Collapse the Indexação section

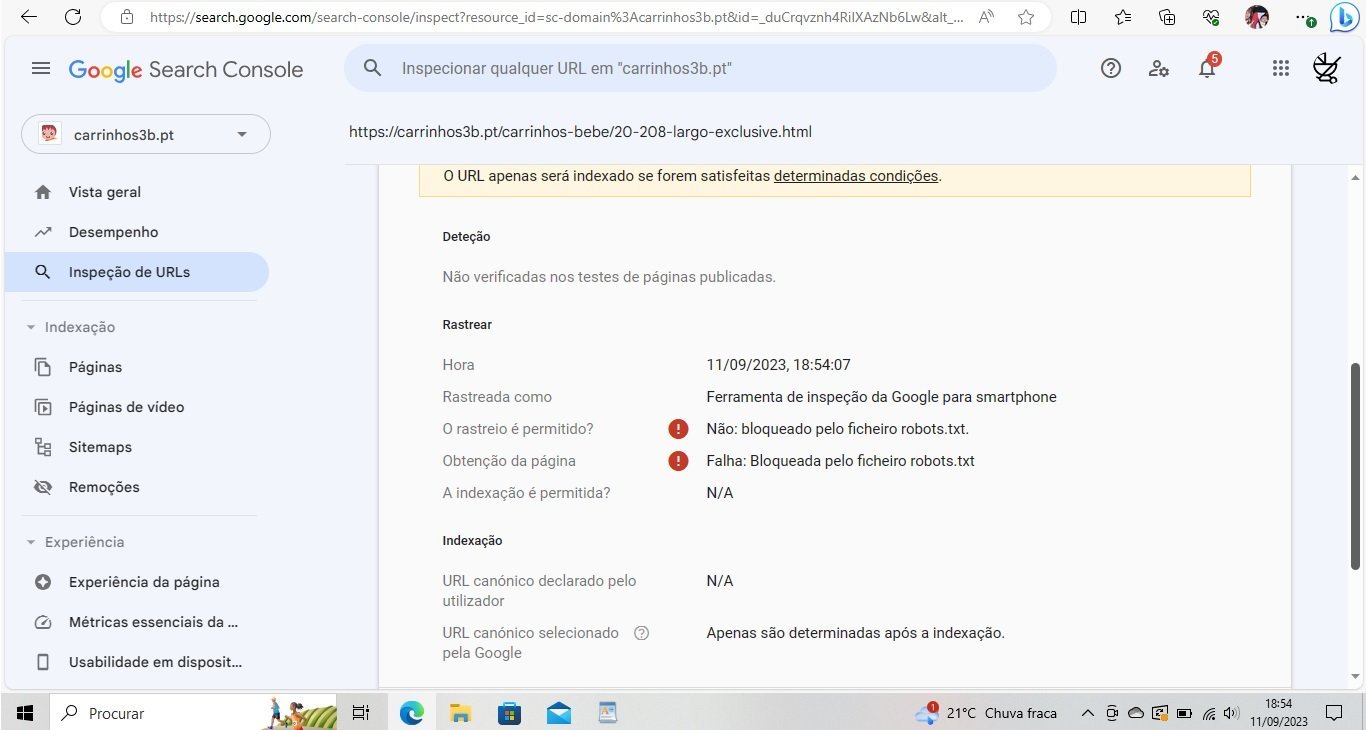click(70, 327)
